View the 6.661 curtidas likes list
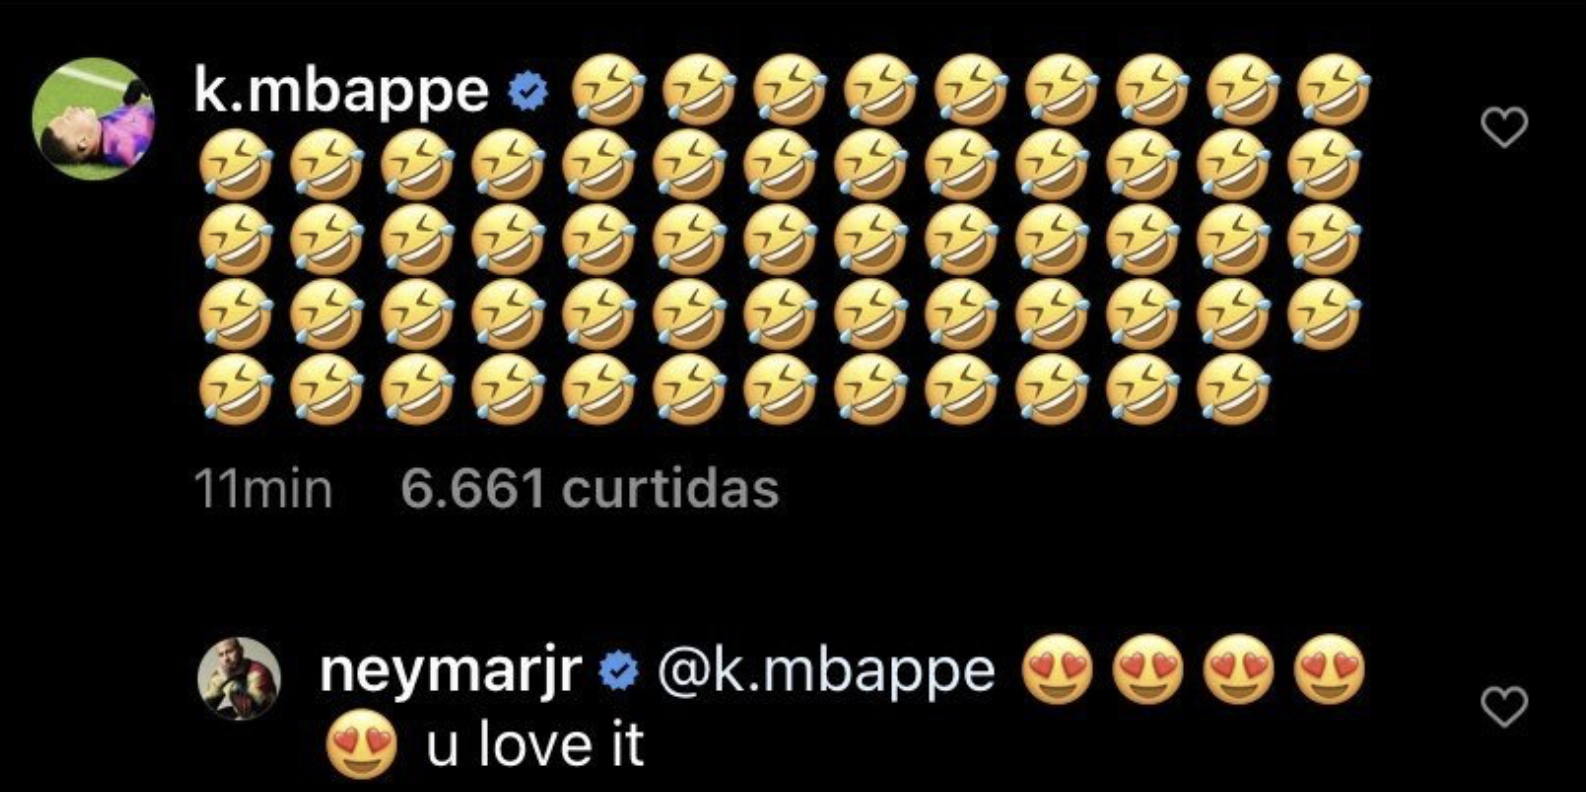Viewport: 1586px width, 792px height. [589, 489]
